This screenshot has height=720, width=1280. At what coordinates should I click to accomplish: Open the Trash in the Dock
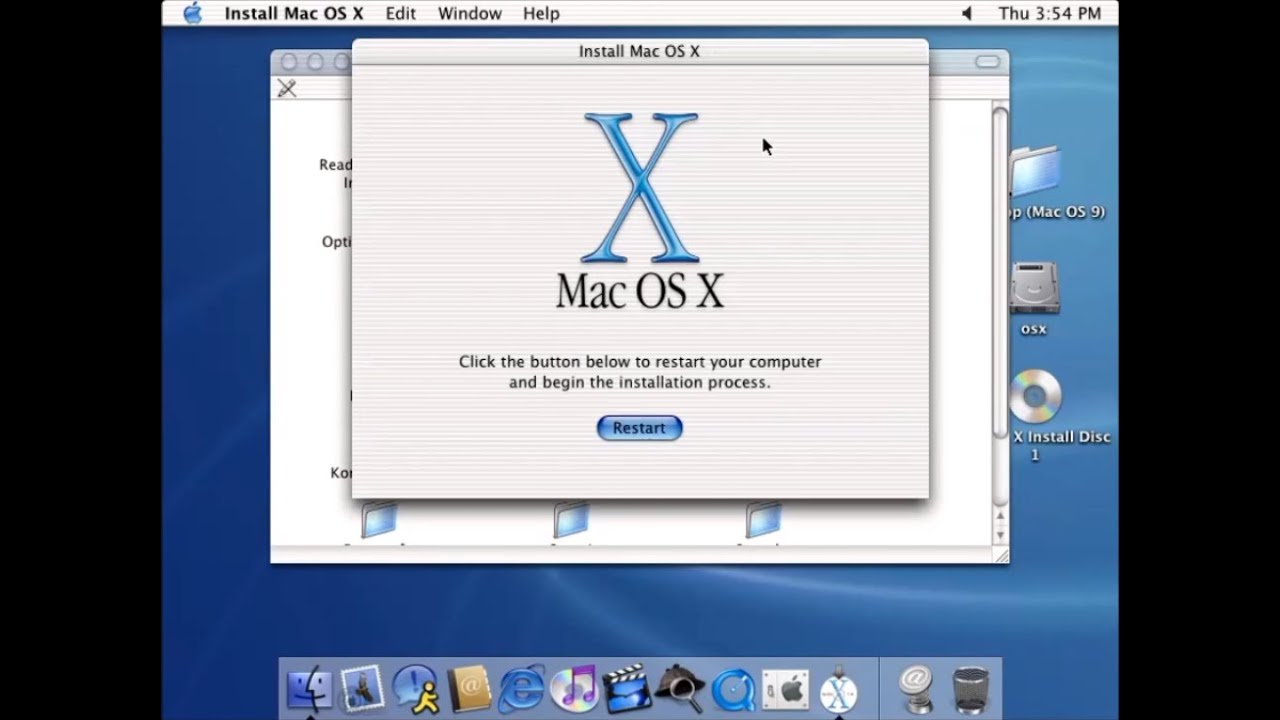(x=969, y=688)
